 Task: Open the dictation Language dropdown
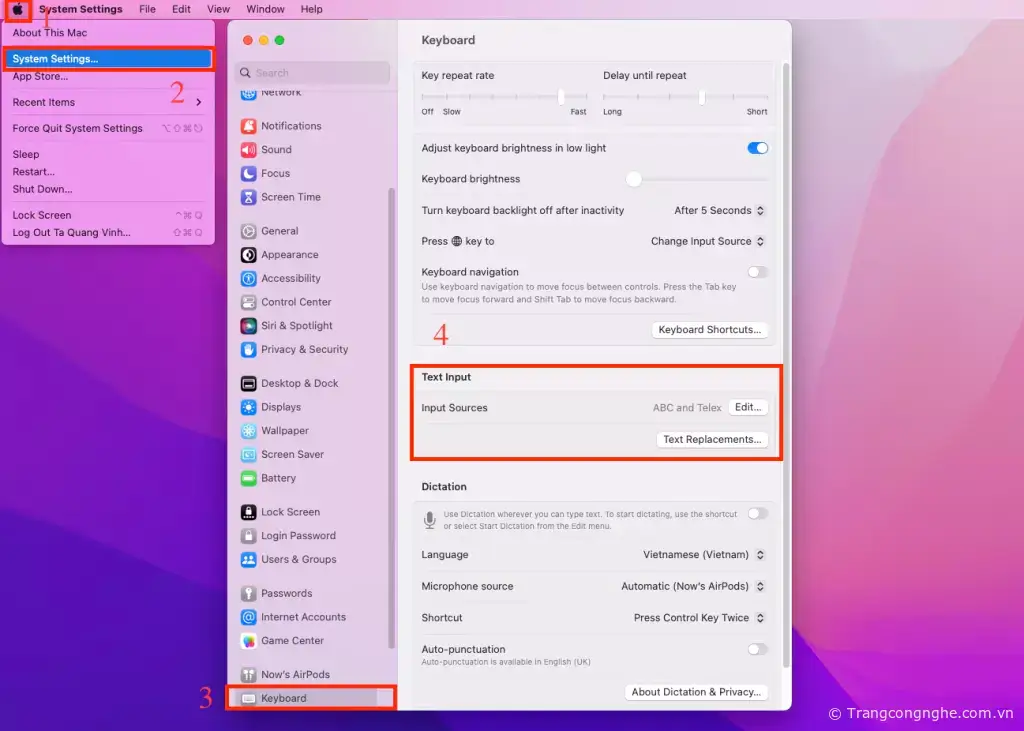click(x=704, y=555)
